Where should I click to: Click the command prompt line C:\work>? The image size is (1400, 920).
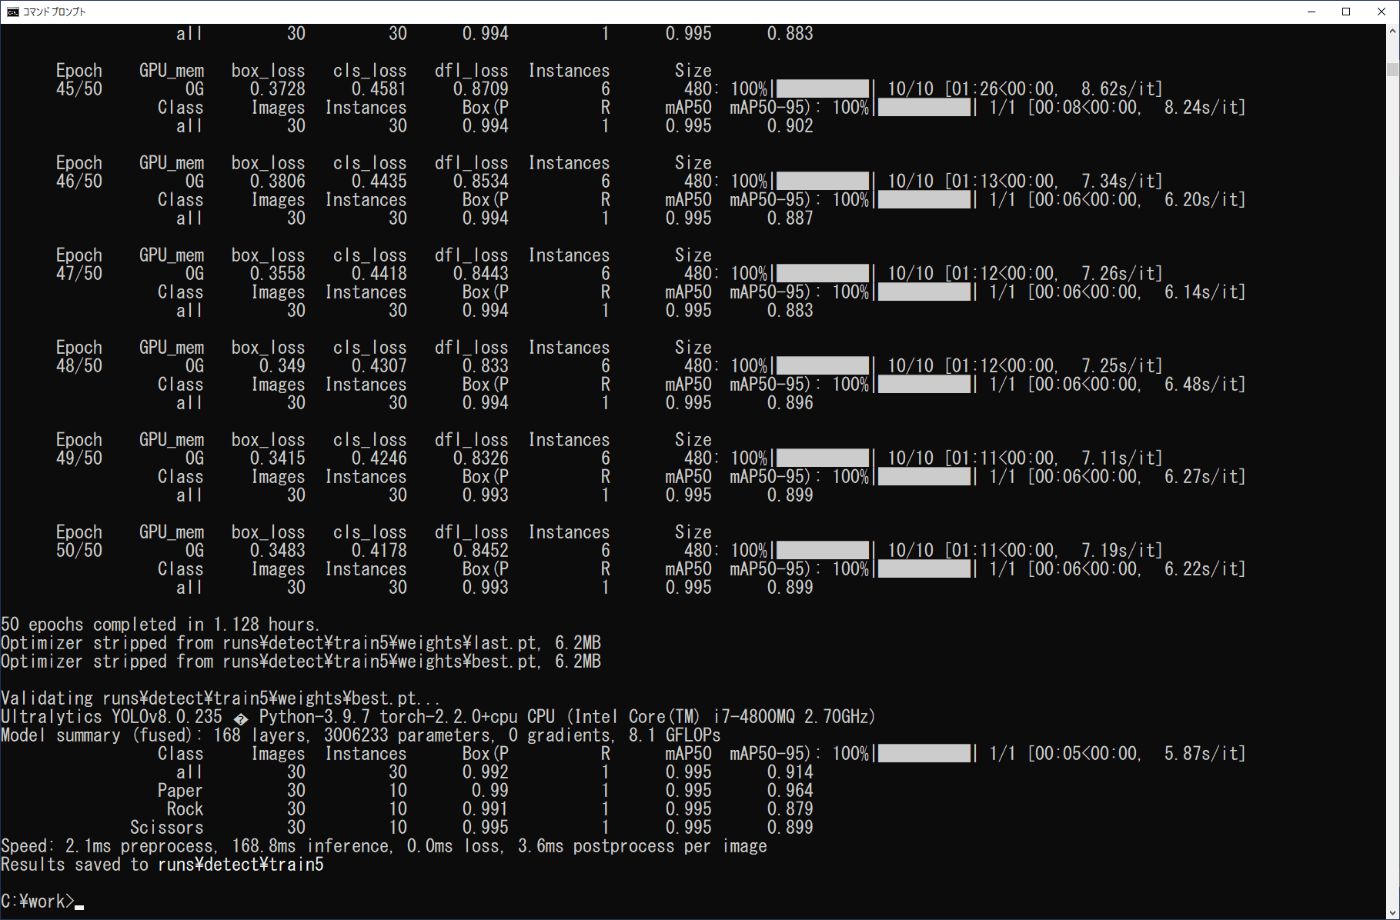(x=38, y=902)
